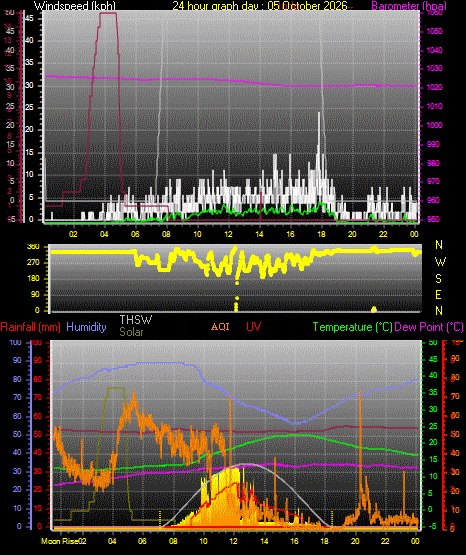466x555 pixels.
Task: Select the "Rainfall (mm)" legend label
Action: [x=30, y=327]
